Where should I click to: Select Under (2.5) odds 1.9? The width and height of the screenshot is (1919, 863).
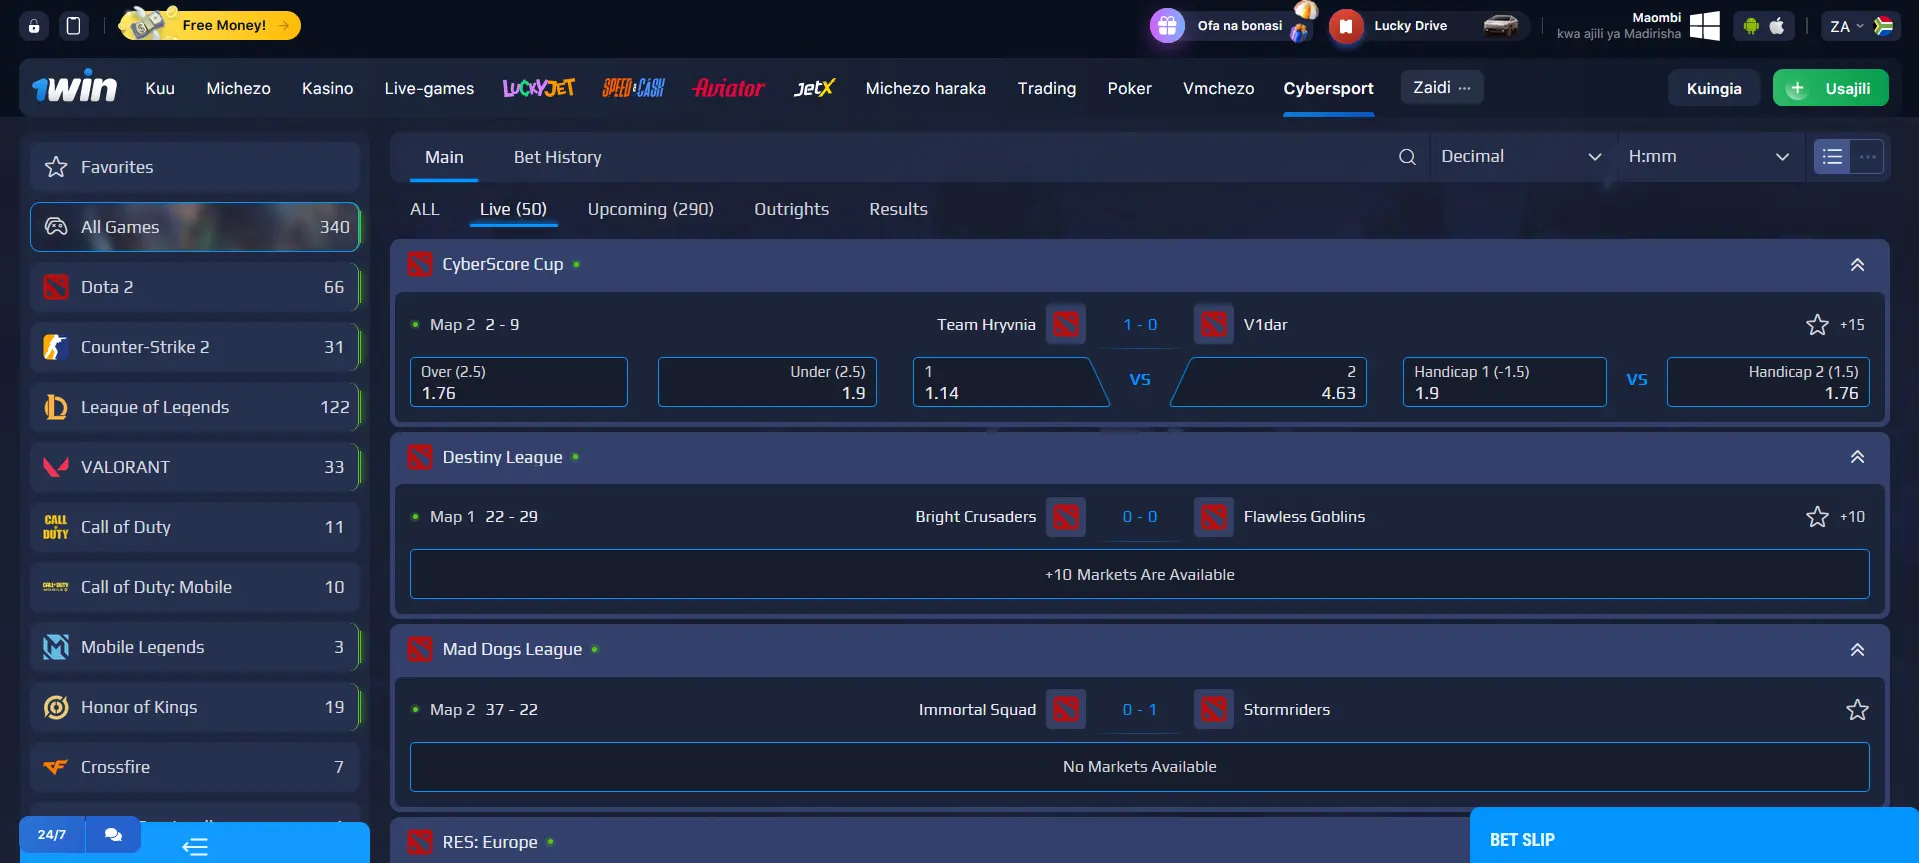pyautogui.click(x=767, y=382)
